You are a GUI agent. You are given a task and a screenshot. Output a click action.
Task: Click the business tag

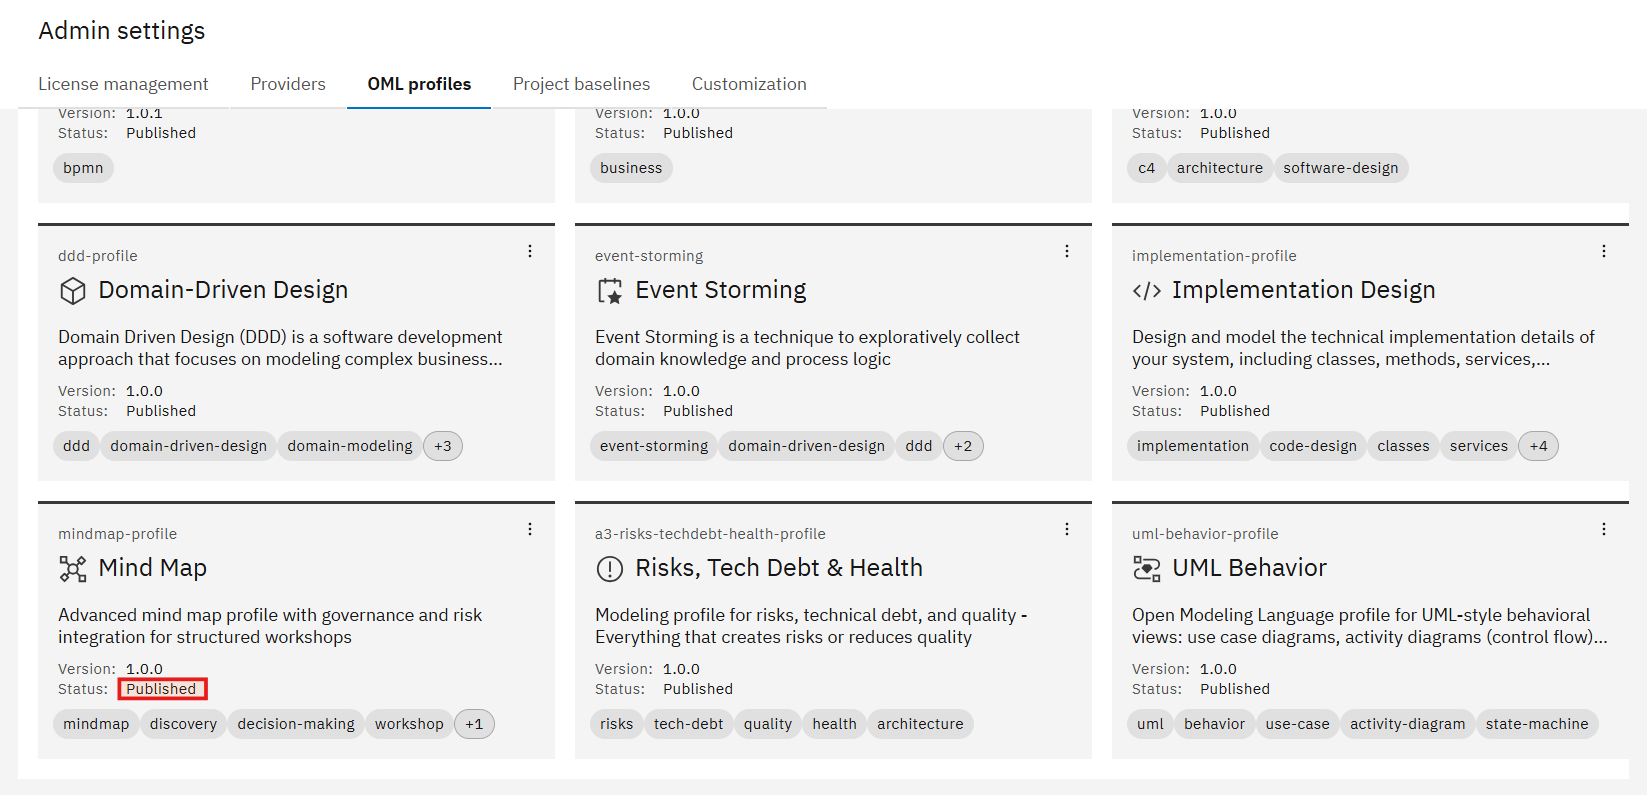[631, 168]
